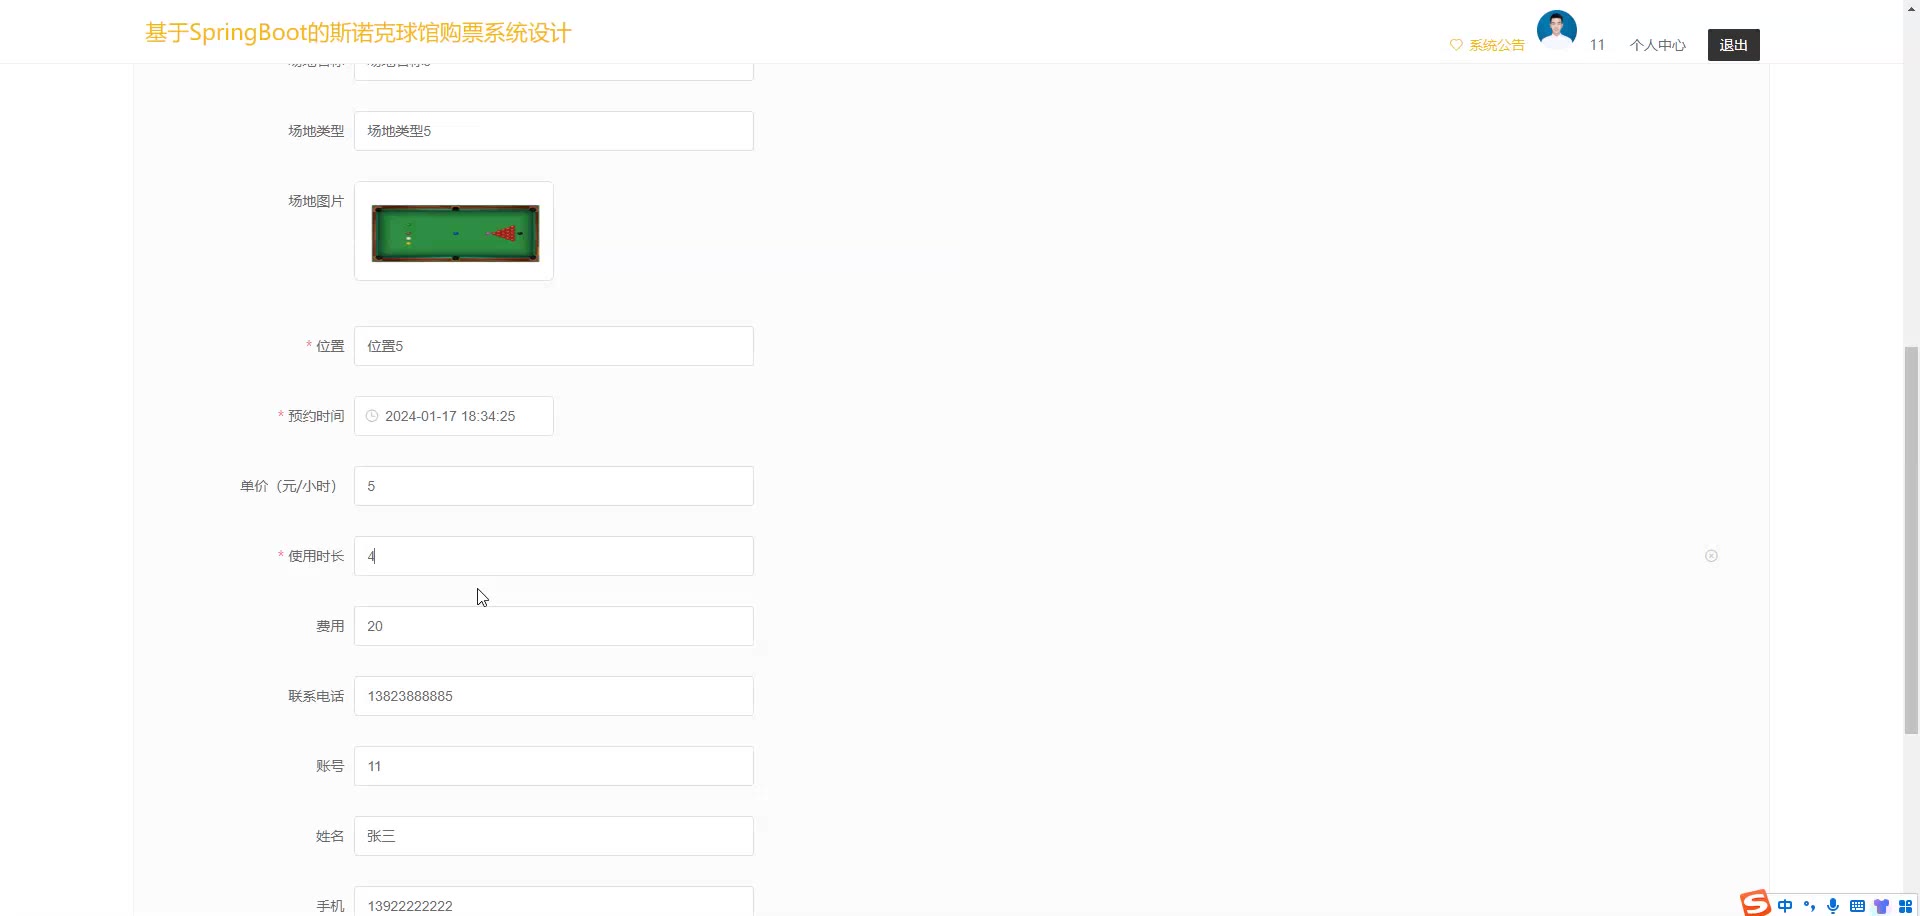Open 系统公告 announcements
The image size is (1920, 916).
[1496, 45]
